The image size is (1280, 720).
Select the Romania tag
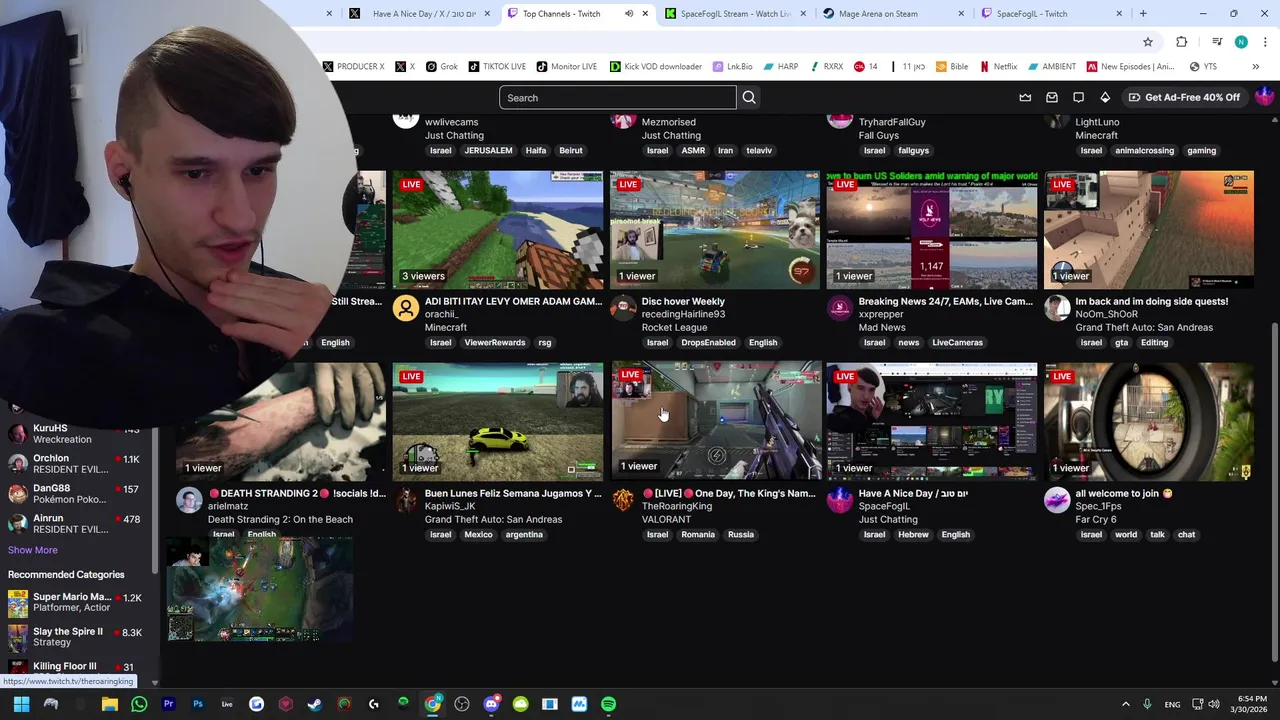point(697,534)
